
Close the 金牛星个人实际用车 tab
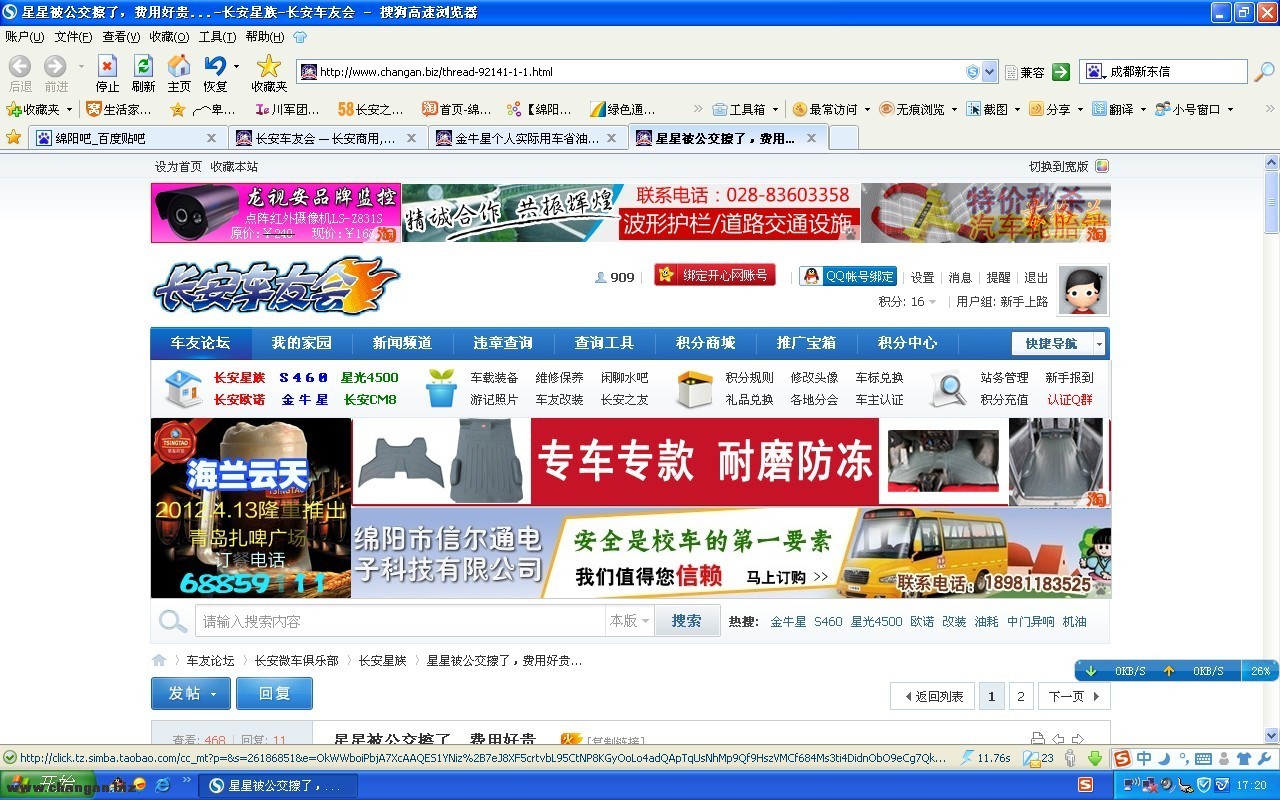tap(611, 138)
